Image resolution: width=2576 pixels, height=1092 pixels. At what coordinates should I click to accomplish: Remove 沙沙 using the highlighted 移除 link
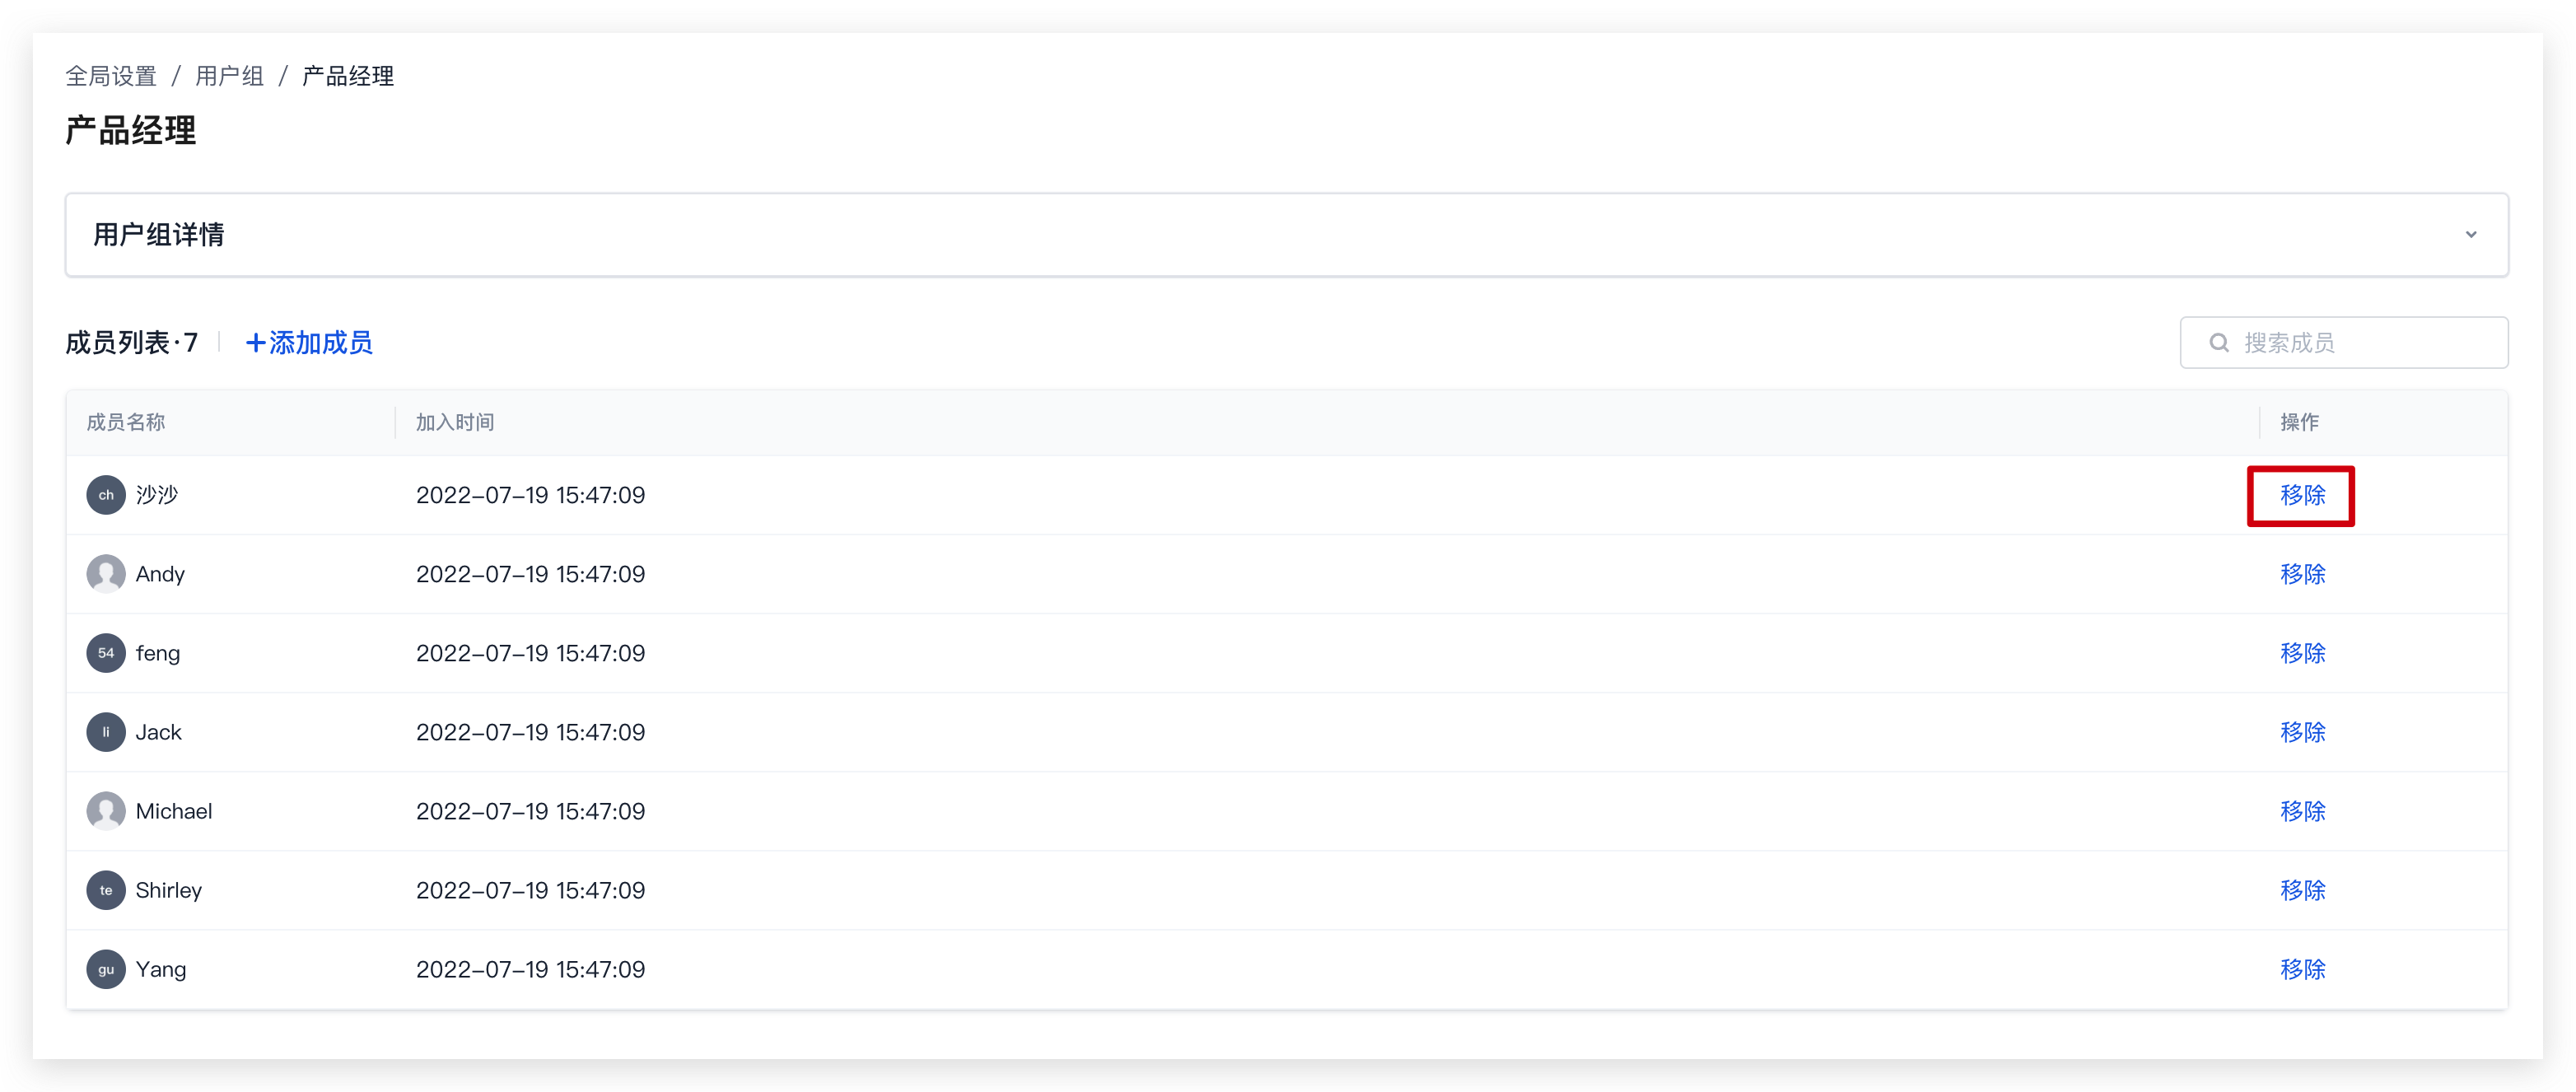coord(2302,495)
